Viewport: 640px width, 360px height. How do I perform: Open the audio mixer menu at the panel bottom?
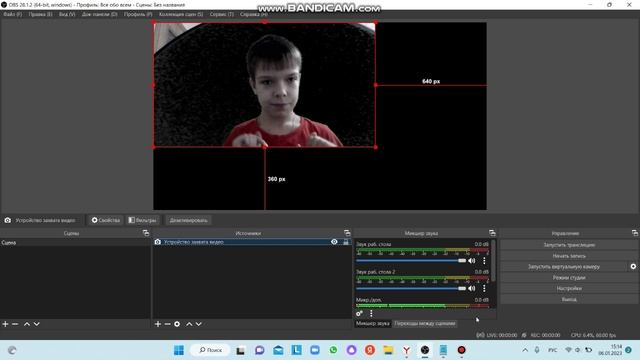click(x=371, y=313)
